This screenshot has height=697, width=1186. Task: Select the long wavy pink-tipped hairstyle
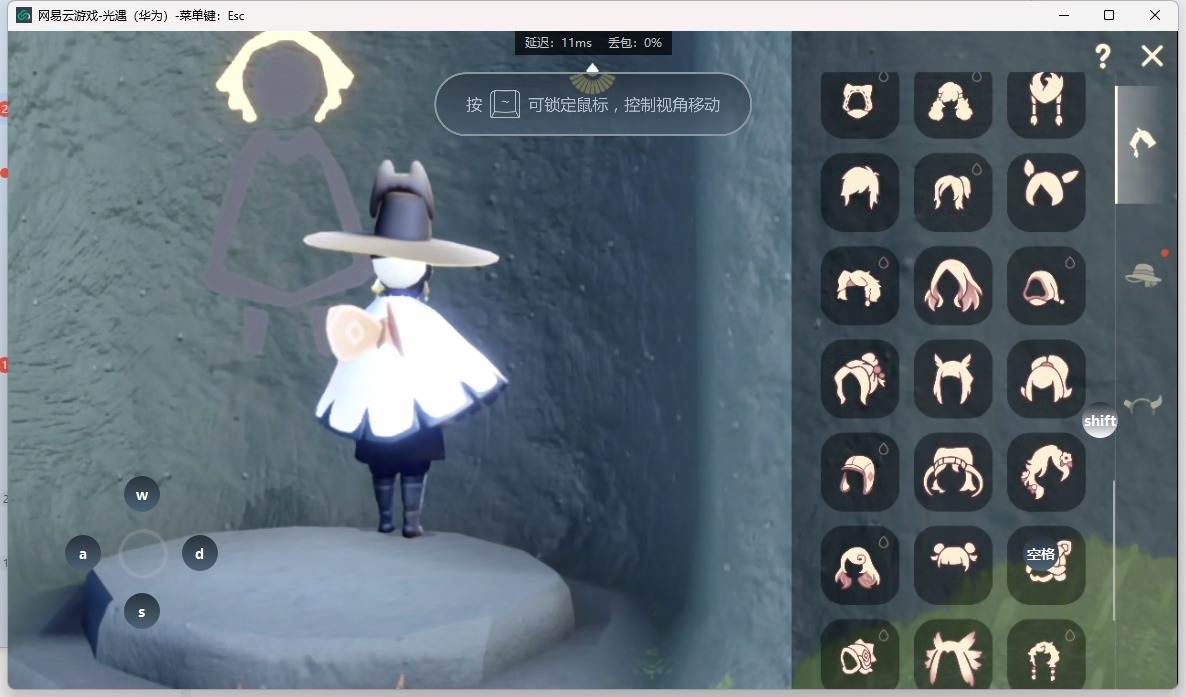[x=952, y=285]
